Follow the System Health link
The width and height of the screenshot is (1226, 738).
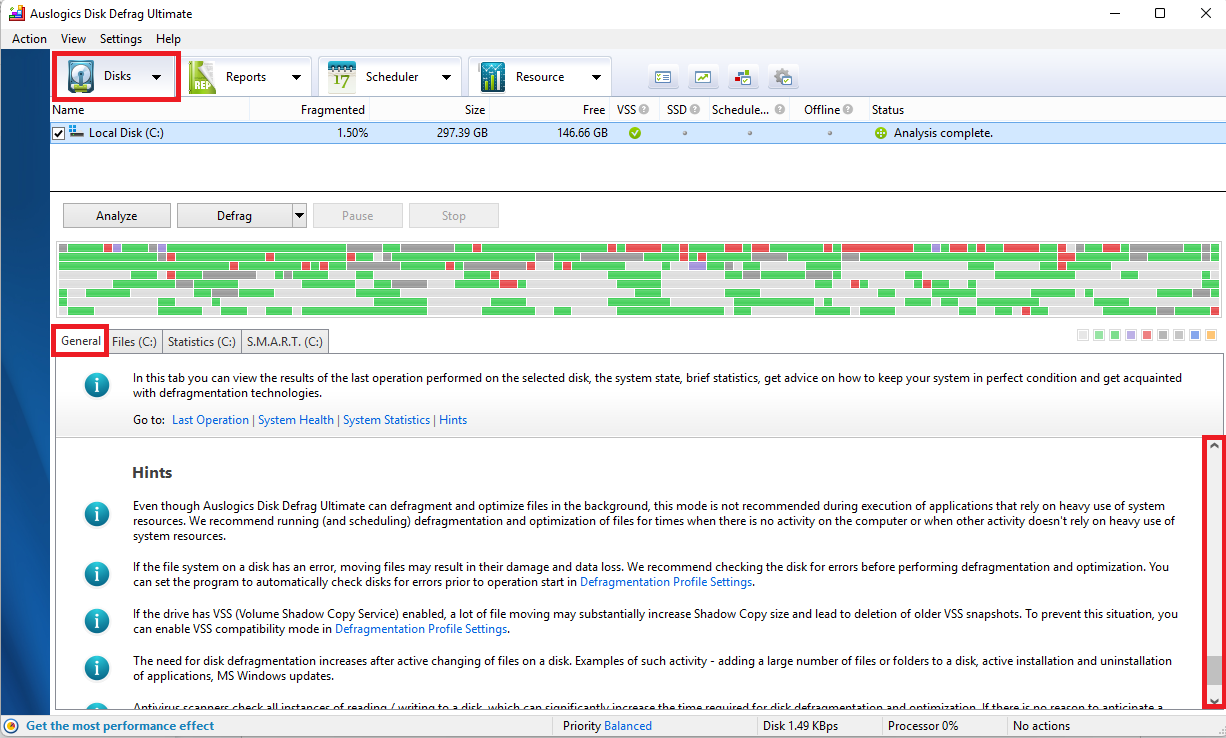296,420
